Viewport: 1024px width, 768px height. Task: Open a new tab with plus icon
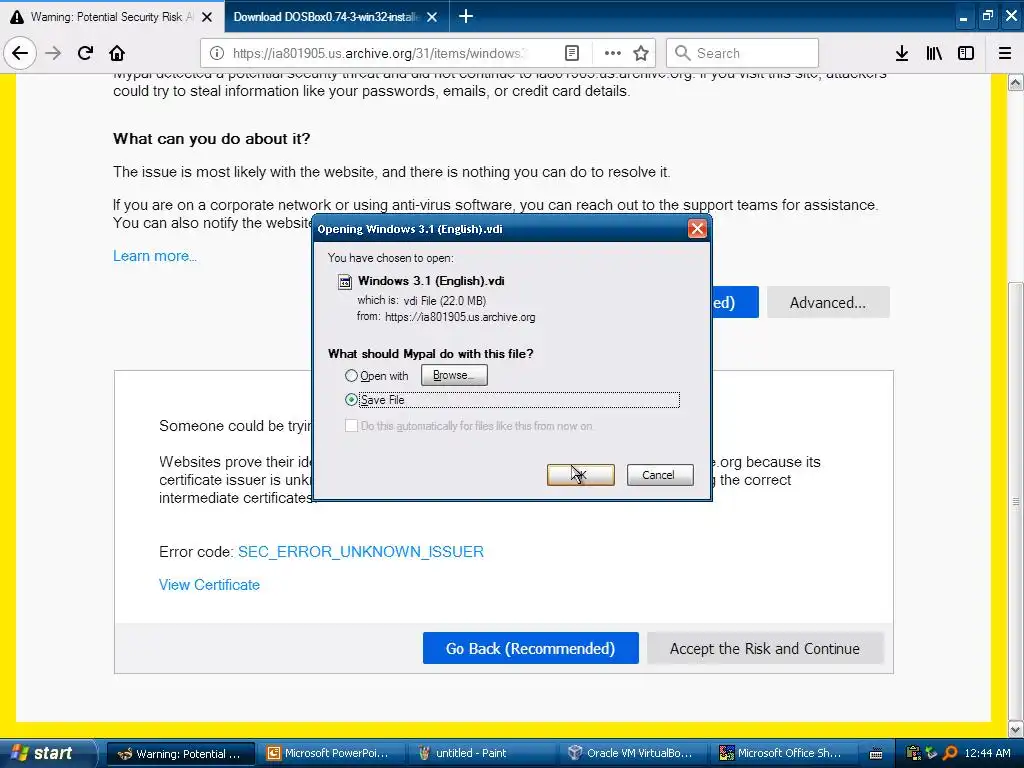(x=466, y=16)
